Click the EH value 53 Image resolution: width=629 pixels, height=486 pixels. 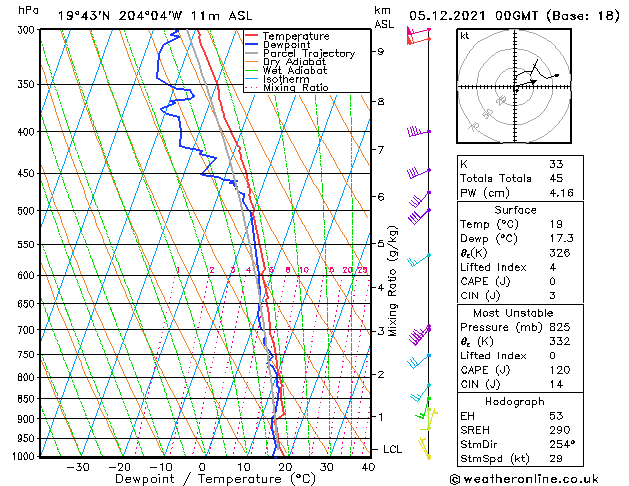click(x=556, y=416)
